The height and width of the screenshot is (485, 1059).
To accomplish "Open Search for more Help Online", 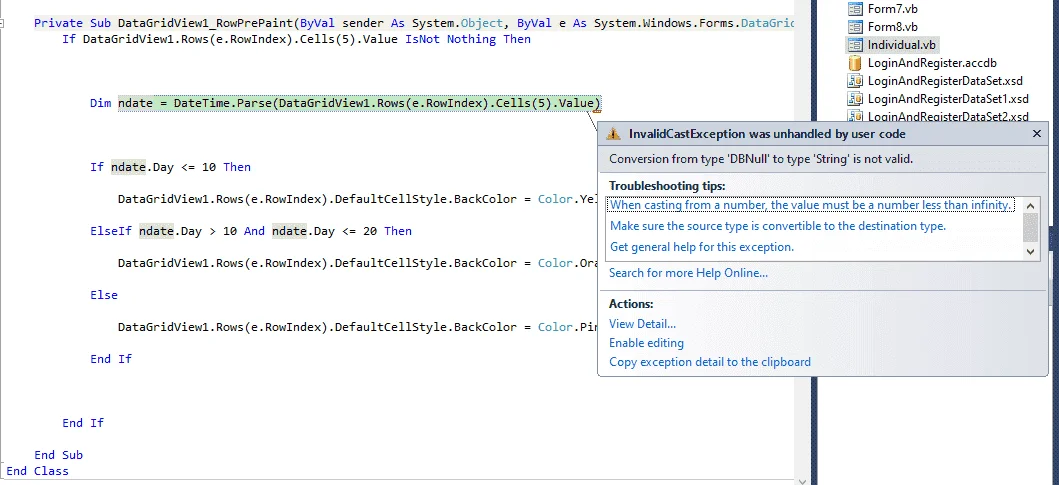I will pyautogui.click(x=688, y=273).
